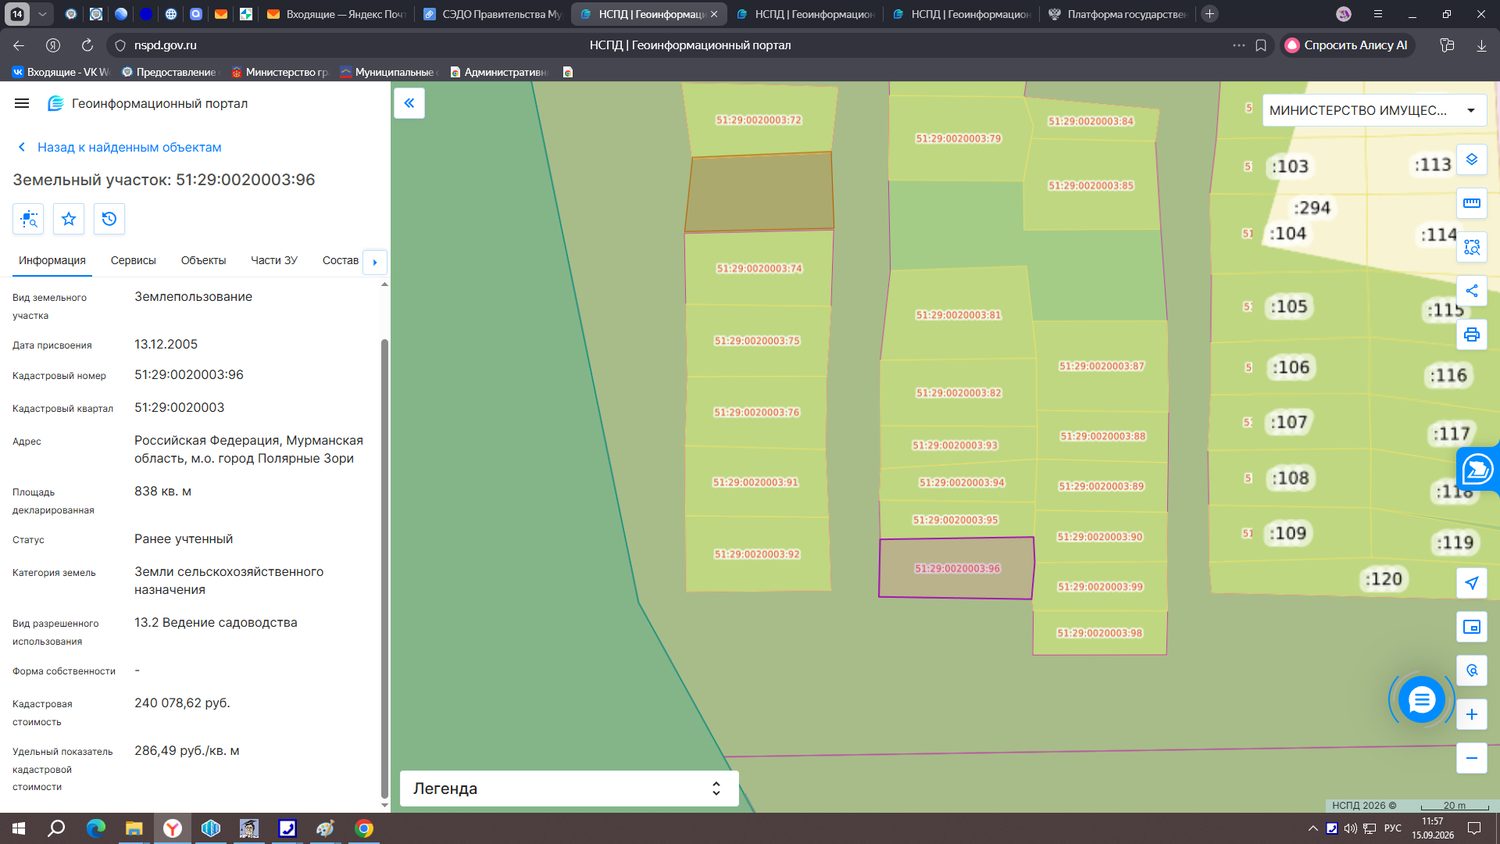Select parcel 51:29:0020003:98 on map
Image resolution: width=1500 pixels, height=844 pixels.
(x=1099, y=633)
